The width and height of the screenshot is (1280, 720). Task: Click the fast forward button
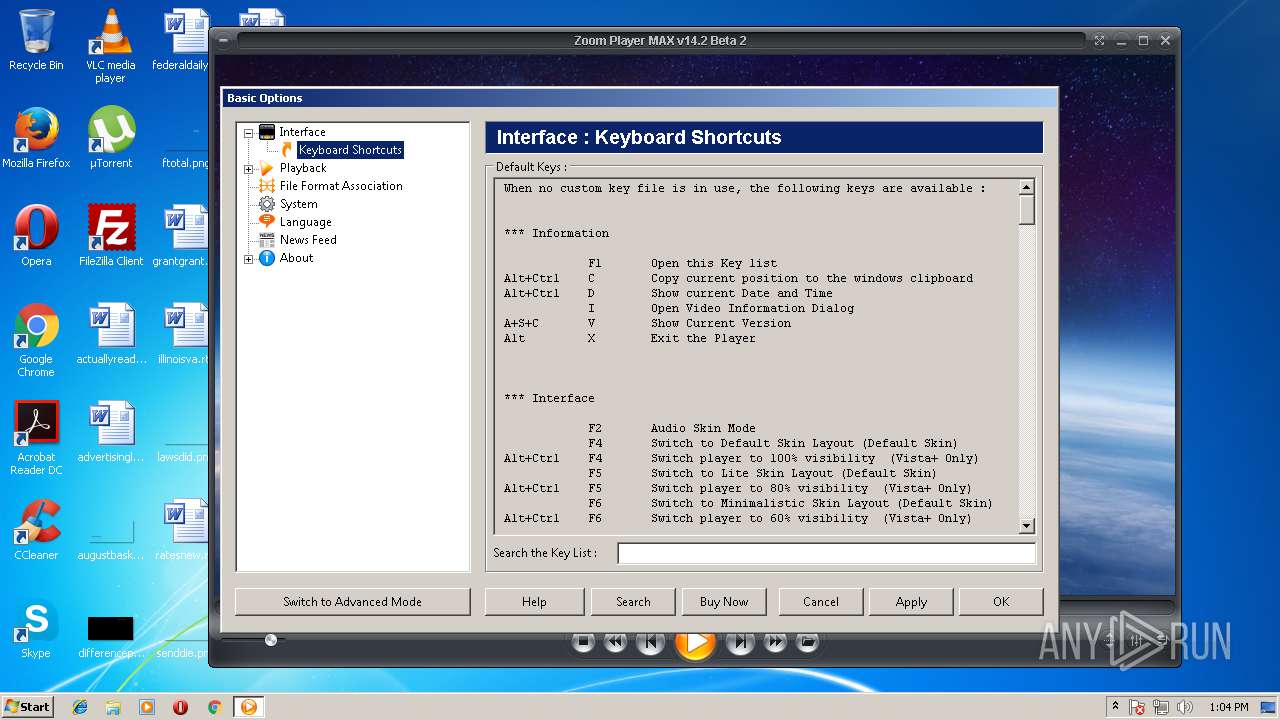[x=775, y=642]
